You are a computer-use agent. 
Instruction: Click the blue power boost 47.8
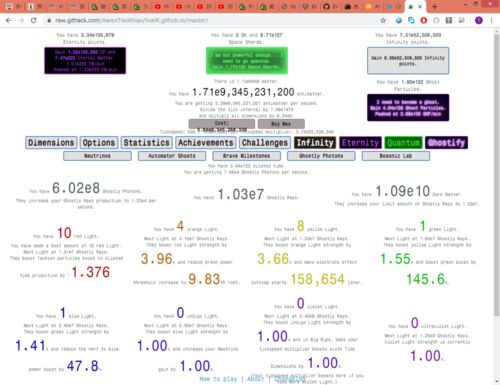[83, 366]
